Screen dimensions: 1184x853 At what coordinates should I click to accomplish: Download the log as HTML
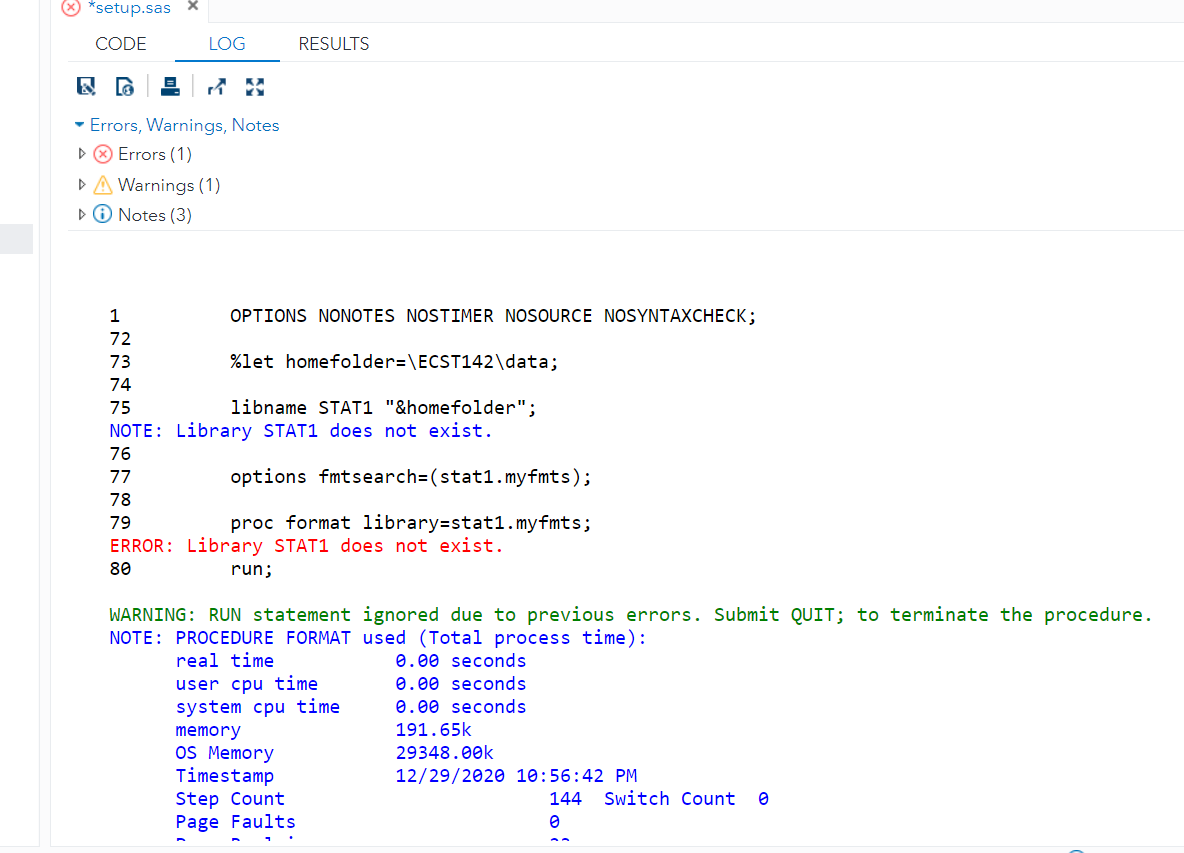coord(125,86)
